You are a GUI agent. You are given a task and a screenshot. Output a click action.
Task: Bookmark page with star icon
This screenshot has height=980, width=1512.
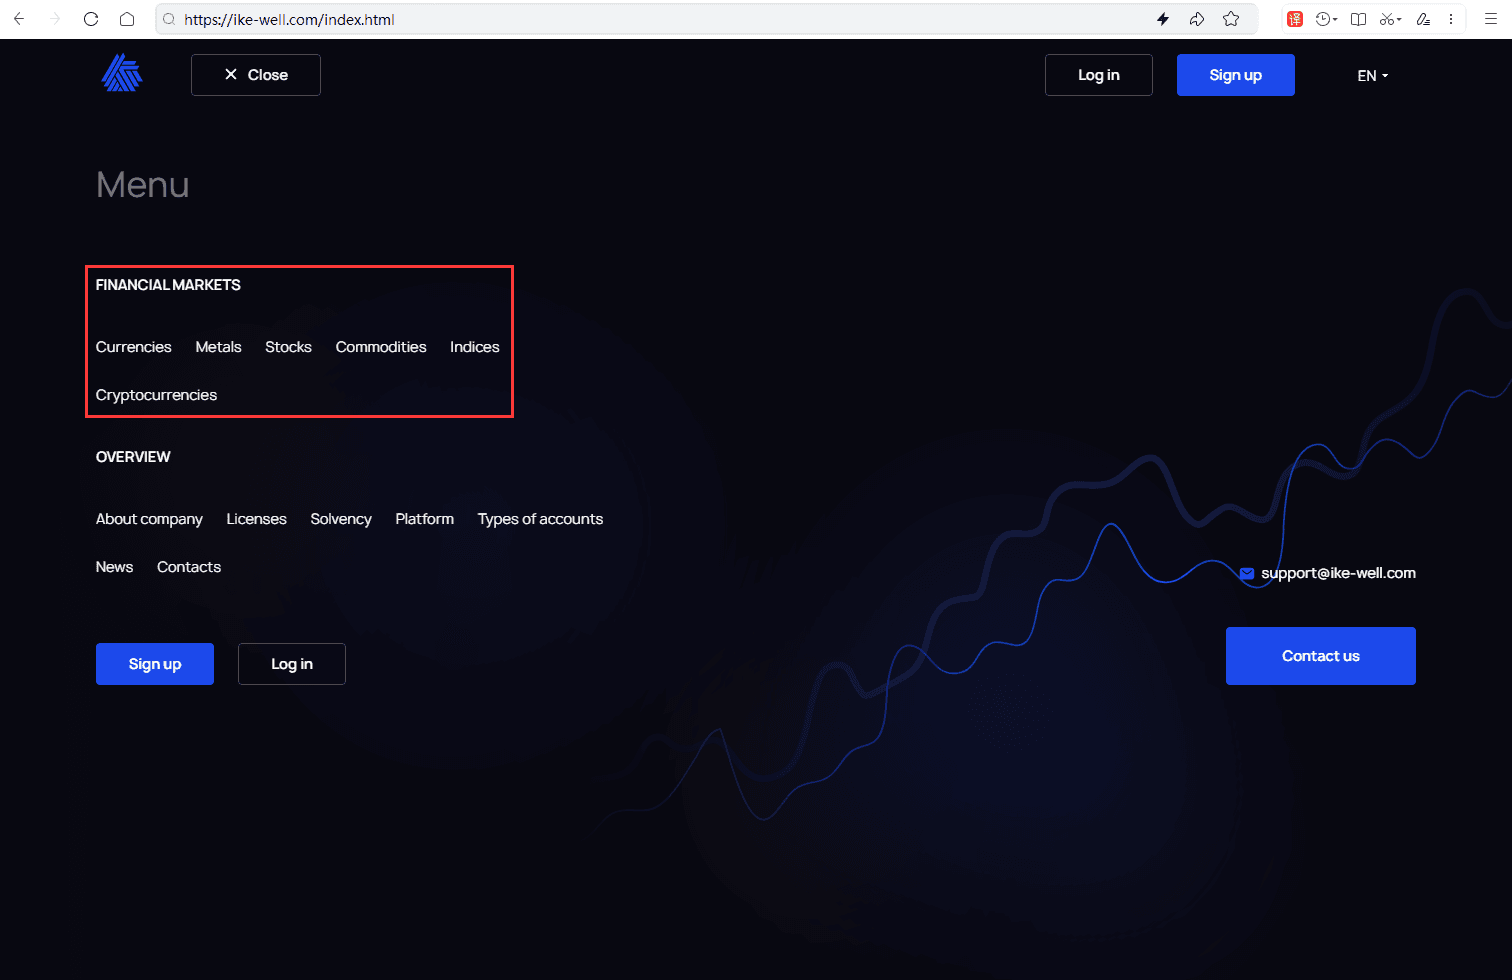pos(1231,19)
